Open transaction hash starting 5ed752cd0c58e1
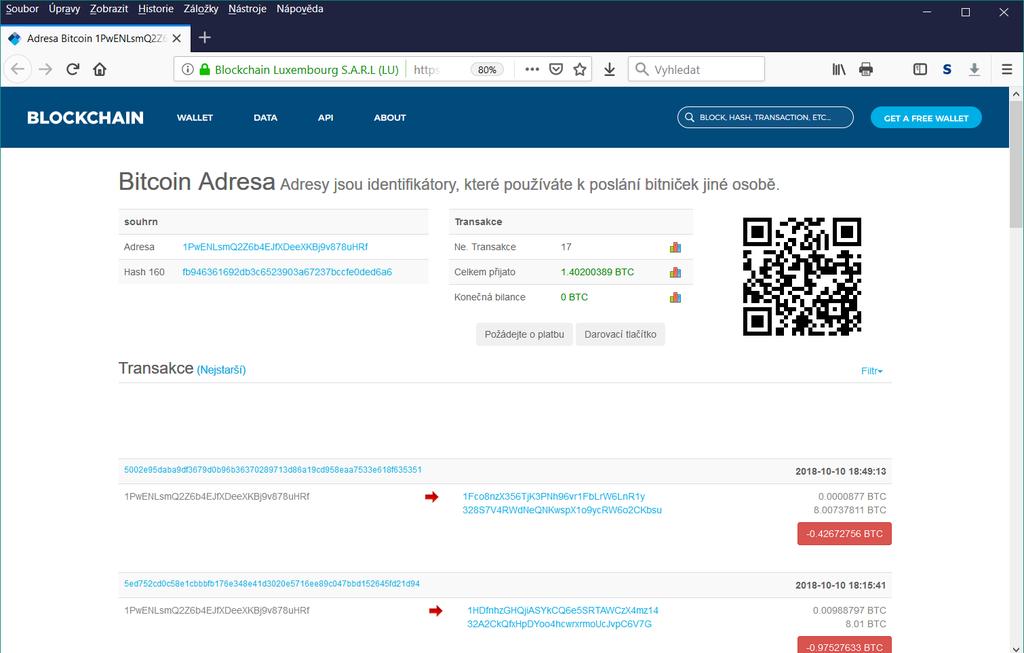The height and width of the screenshot is (653, 1024). (x=272, y=584)
